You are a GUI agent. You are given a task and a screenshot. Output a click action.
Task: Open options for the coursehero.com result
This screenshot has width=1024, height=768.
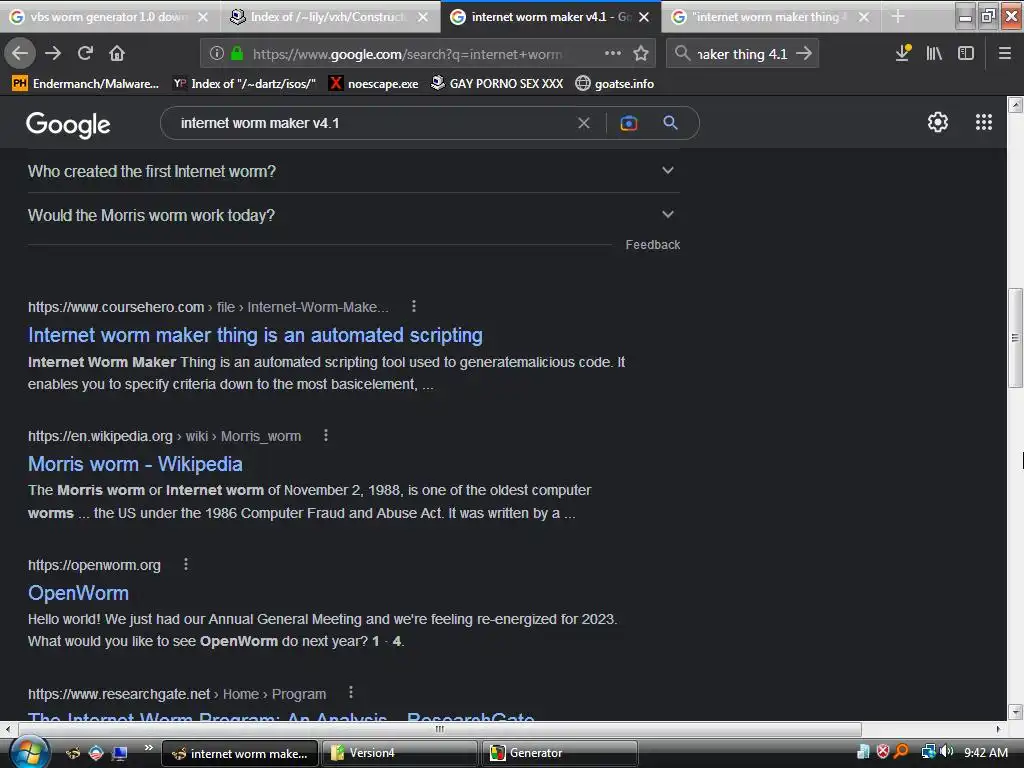413,306
